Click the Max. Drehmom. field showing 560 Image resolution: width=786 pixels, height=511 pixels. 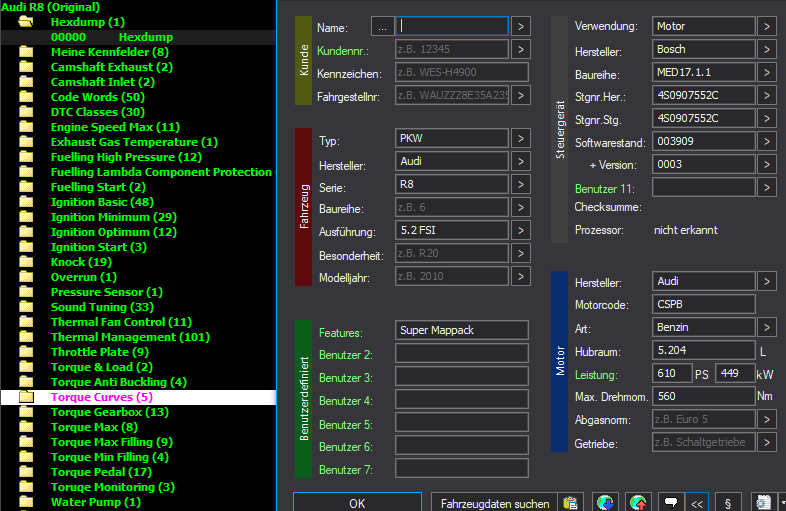pyautogui.click(x=704, y=396)
